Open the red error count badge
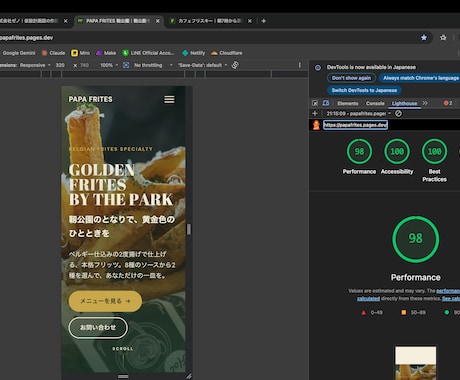 (x=448, y=103)
